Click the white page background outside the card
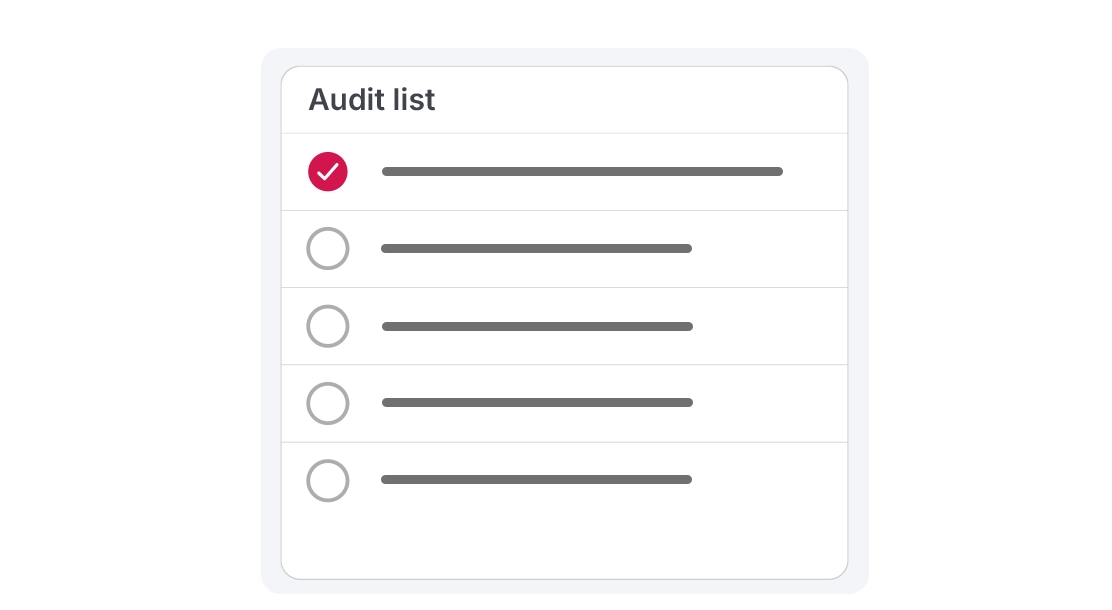The height and width of the screenshot is (610, 1112). click(128, 305)
